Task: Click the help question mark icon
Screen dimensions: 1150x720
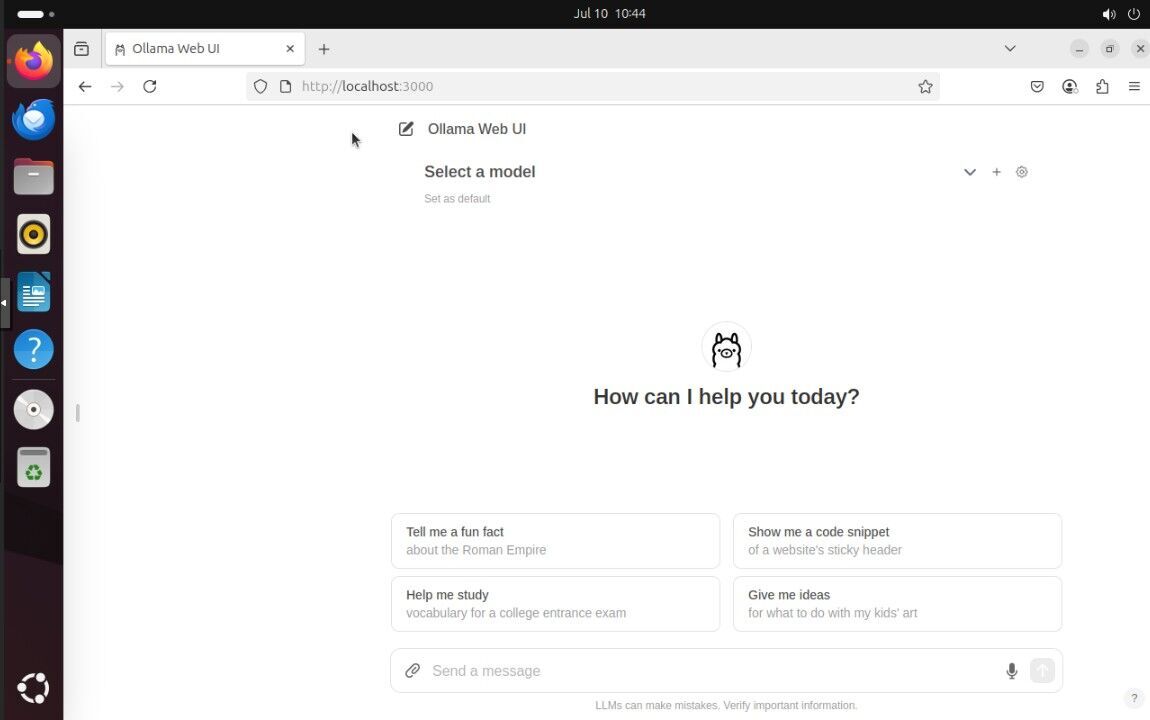Action: pos(1133,698)
